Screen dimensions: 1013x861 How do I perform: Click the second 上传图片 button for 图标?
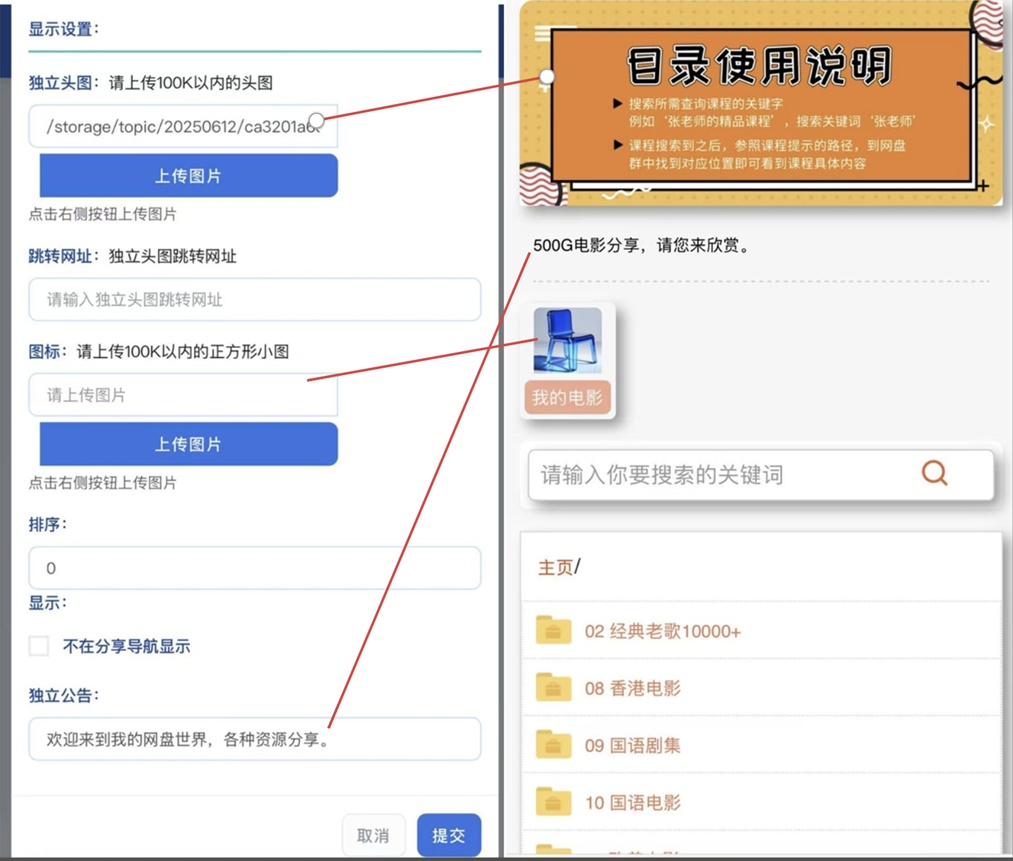coord(188,444)
